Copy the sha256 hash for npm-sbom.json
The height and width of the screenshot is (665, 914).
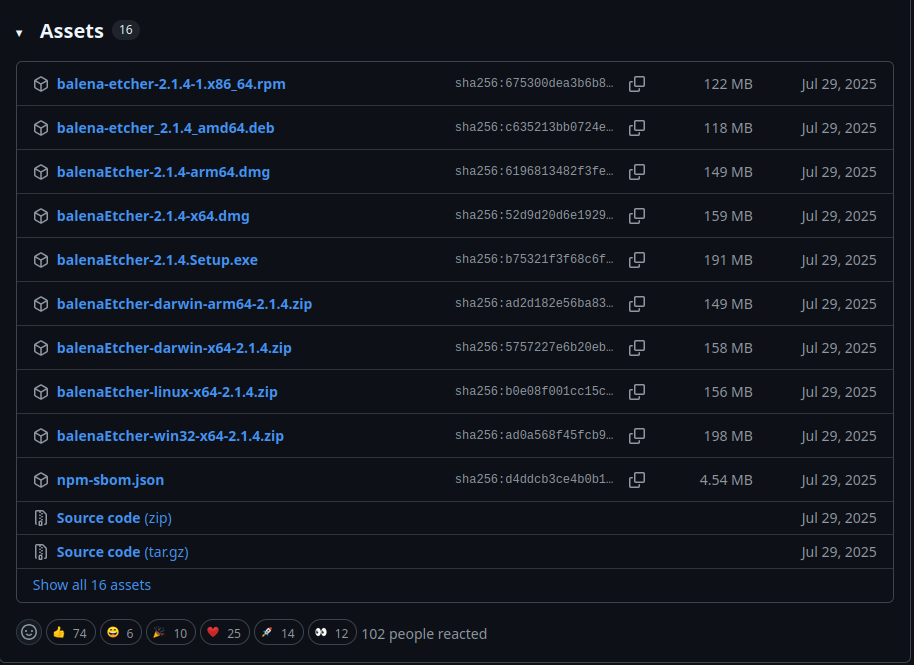pyautogui.click(x=637, y=480)
